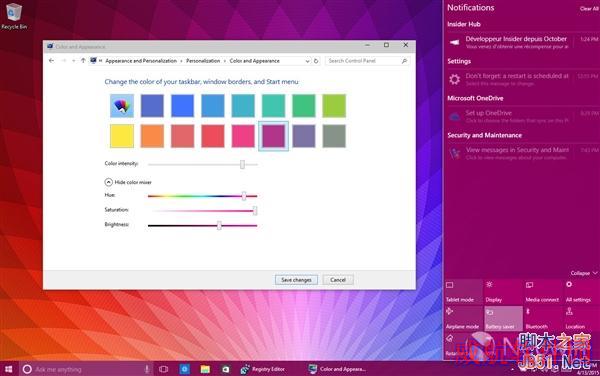
Task: Select Personalization breadcrumb
Action: click(x=203, y=61)
